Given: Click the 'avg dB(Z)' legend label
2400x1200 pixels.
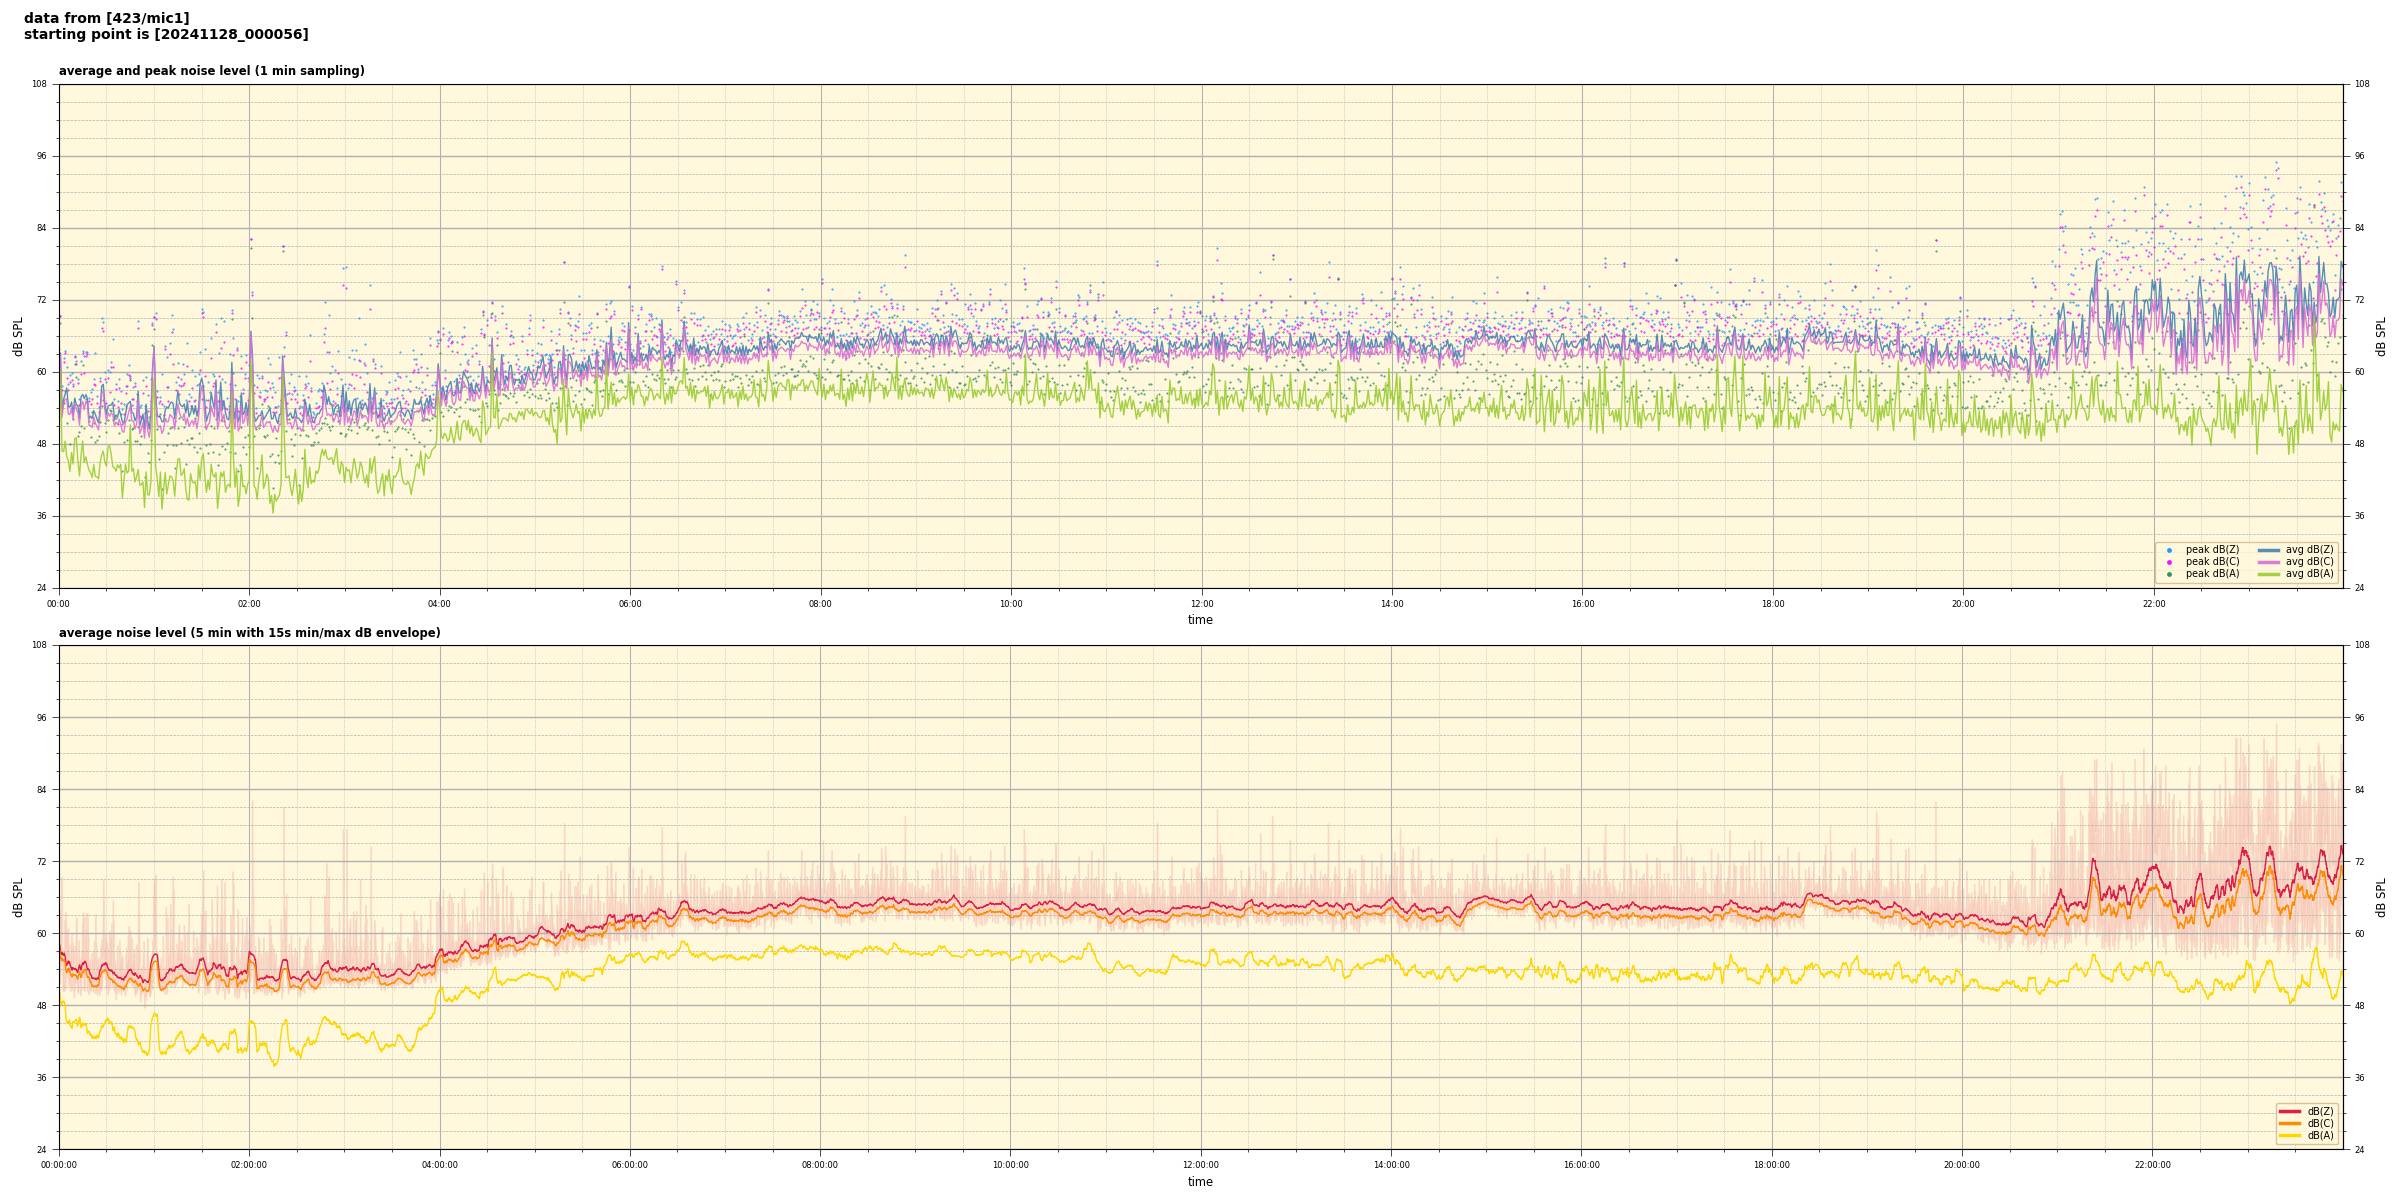Looking at the screenshot, I should (x=2309, y=550).
